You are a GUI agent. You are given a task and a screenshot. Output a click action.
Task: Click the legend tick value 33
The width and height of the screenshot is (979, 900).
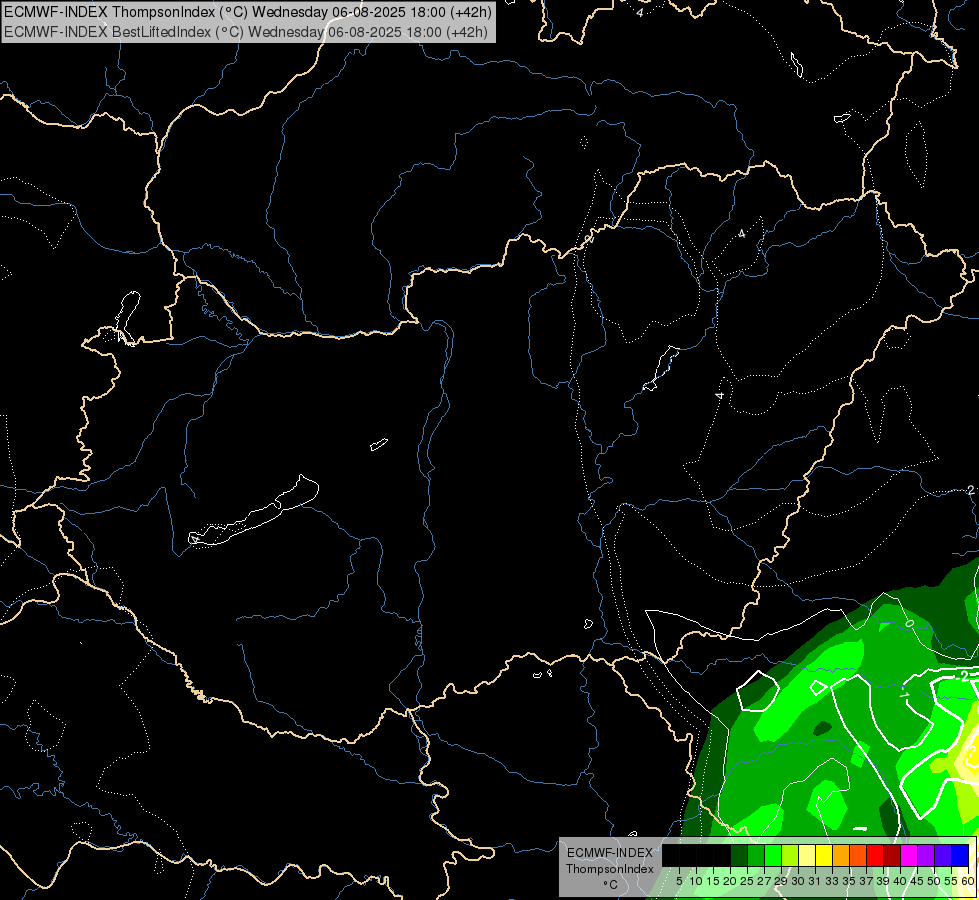[x=832, y=881]
